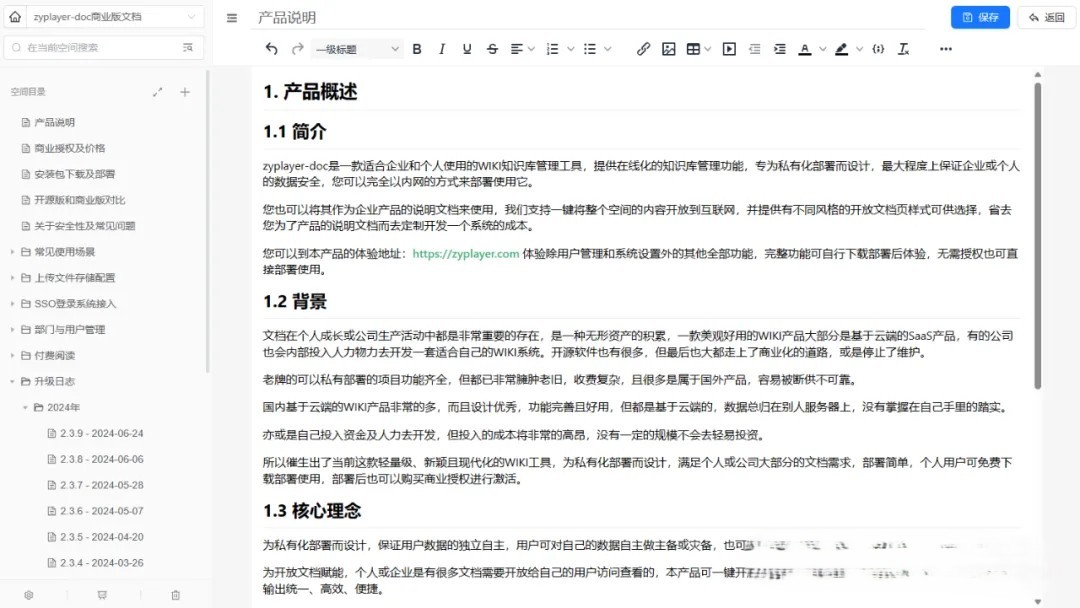1080x608 pixels.
Task: Toggle italic formatting
Action: tap(442, 49)
